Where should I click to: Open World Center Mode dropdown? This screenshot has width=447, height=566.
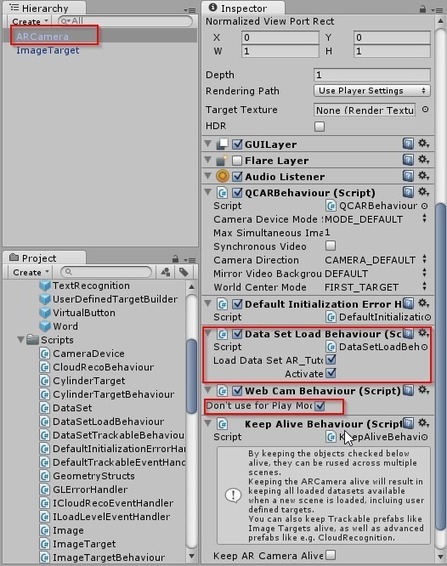pos(375,287)
